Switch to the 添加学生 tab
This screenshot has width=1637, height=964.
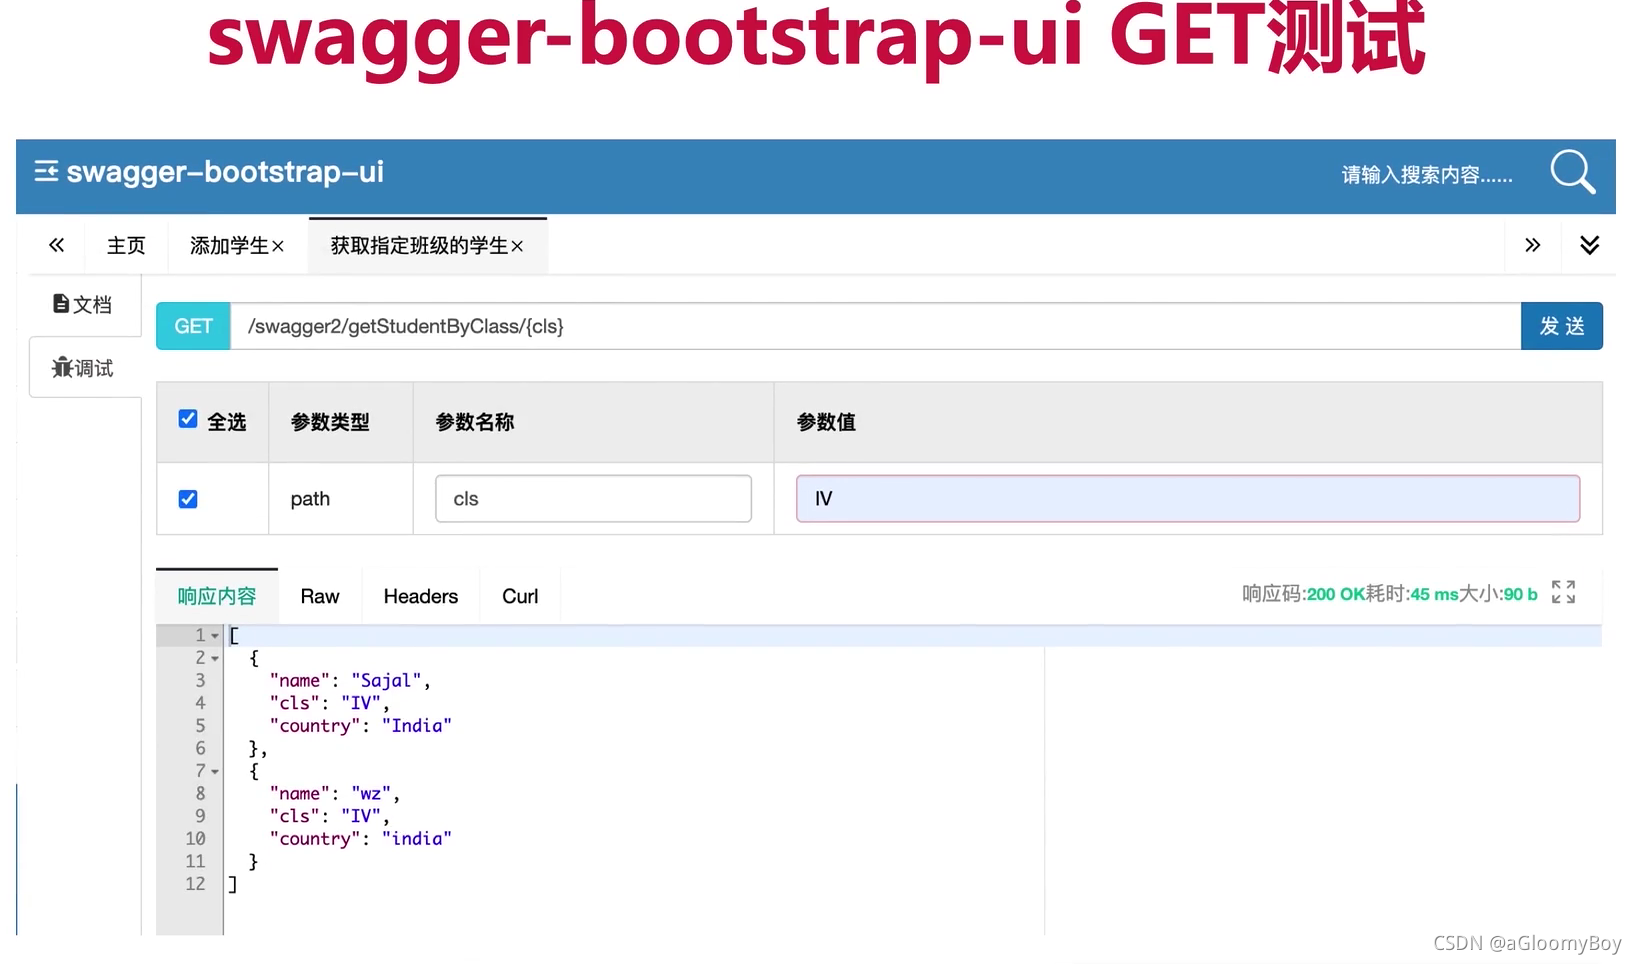tap(229, 246)
